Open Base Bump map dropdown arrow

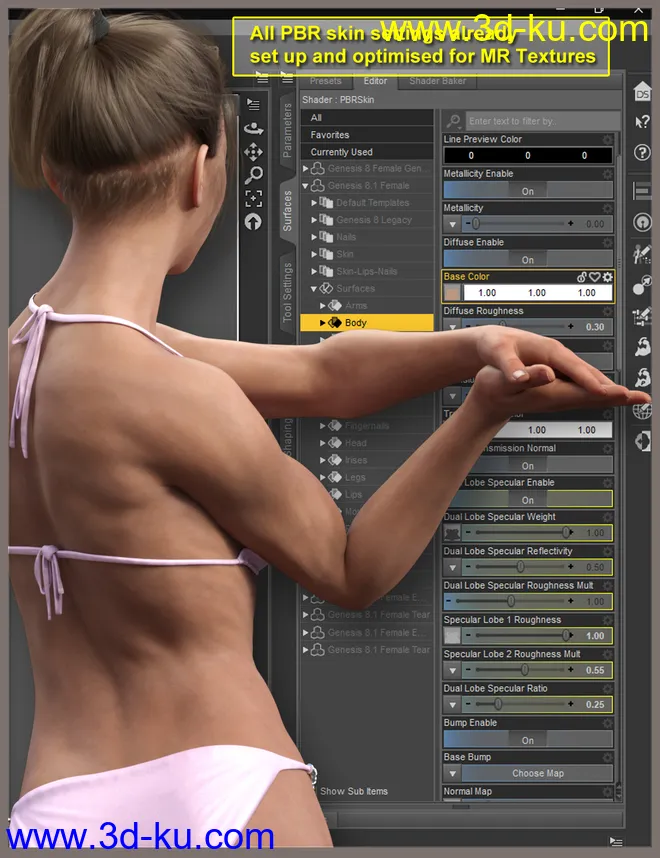(453, 773)
